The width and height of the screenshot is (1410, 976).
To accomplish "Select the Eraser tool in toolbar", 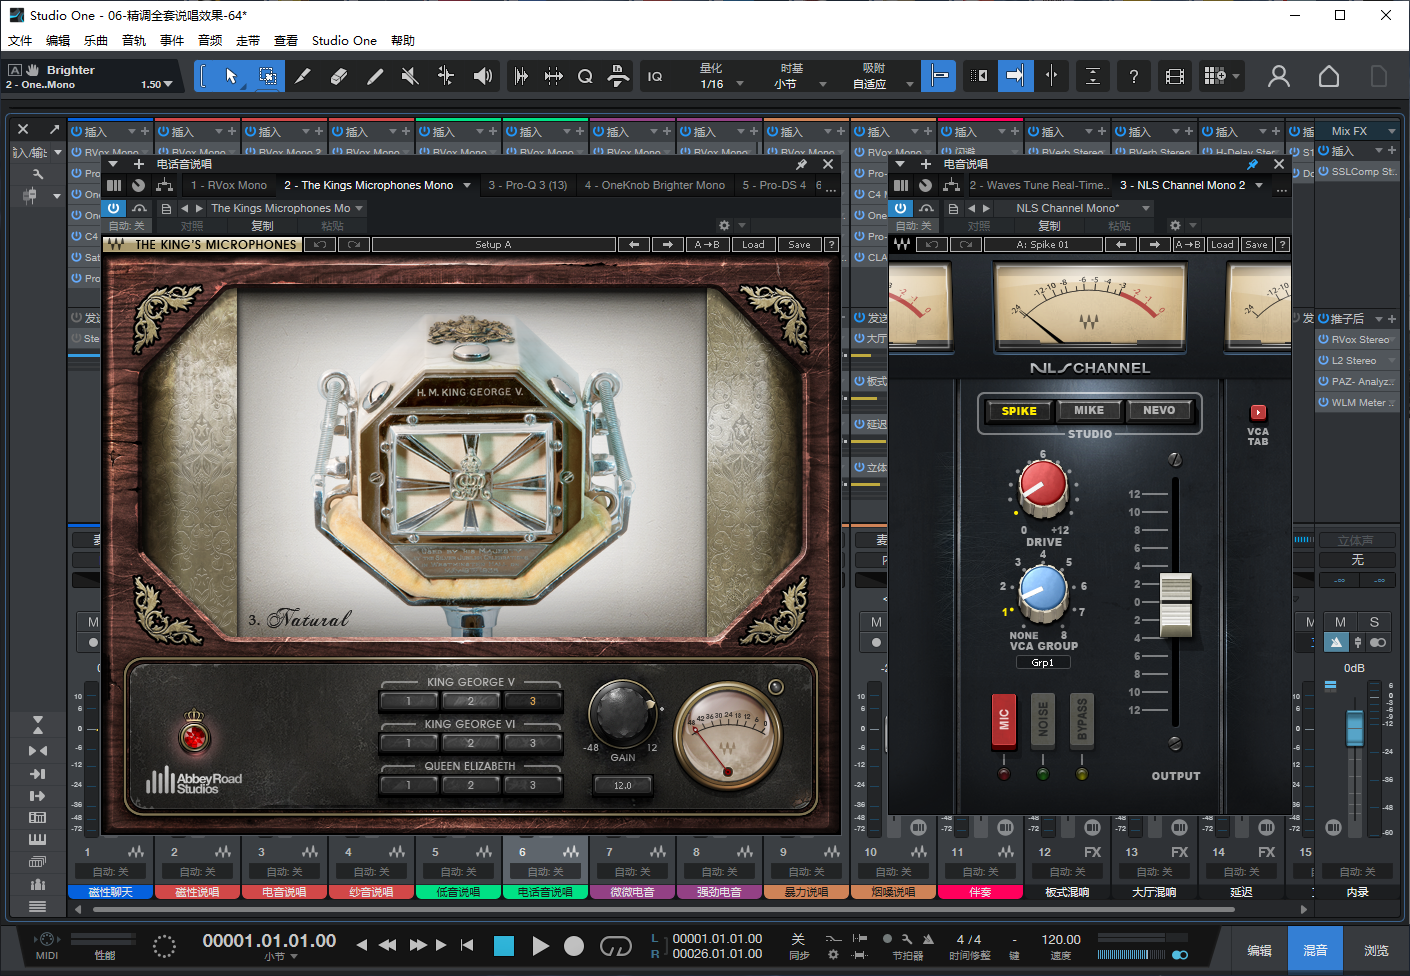I will (x=338, y=76).
